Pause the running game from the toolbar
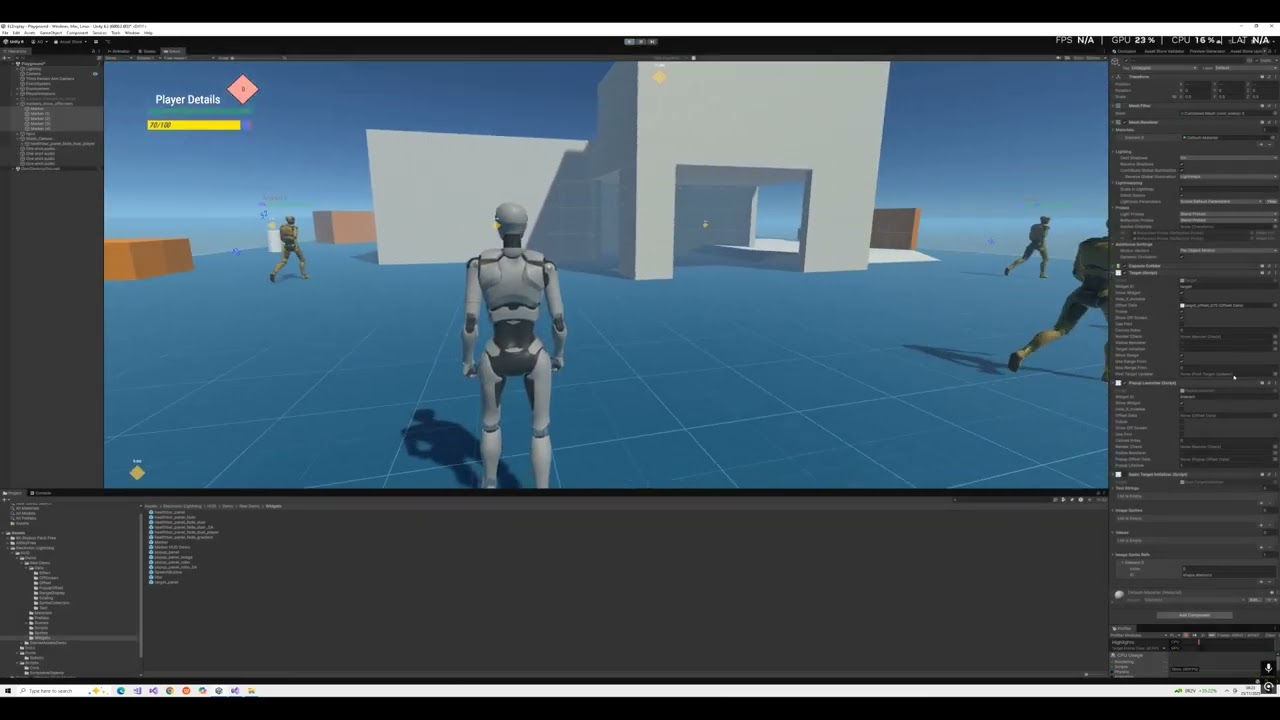 [641, 41]
